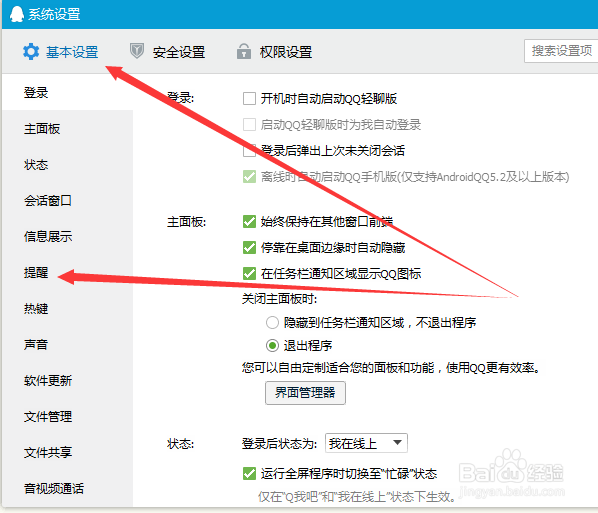Switch to the 权限设置 tab
Image resolution: width=598 pixels, height=513 pixels.
point(286,52)
